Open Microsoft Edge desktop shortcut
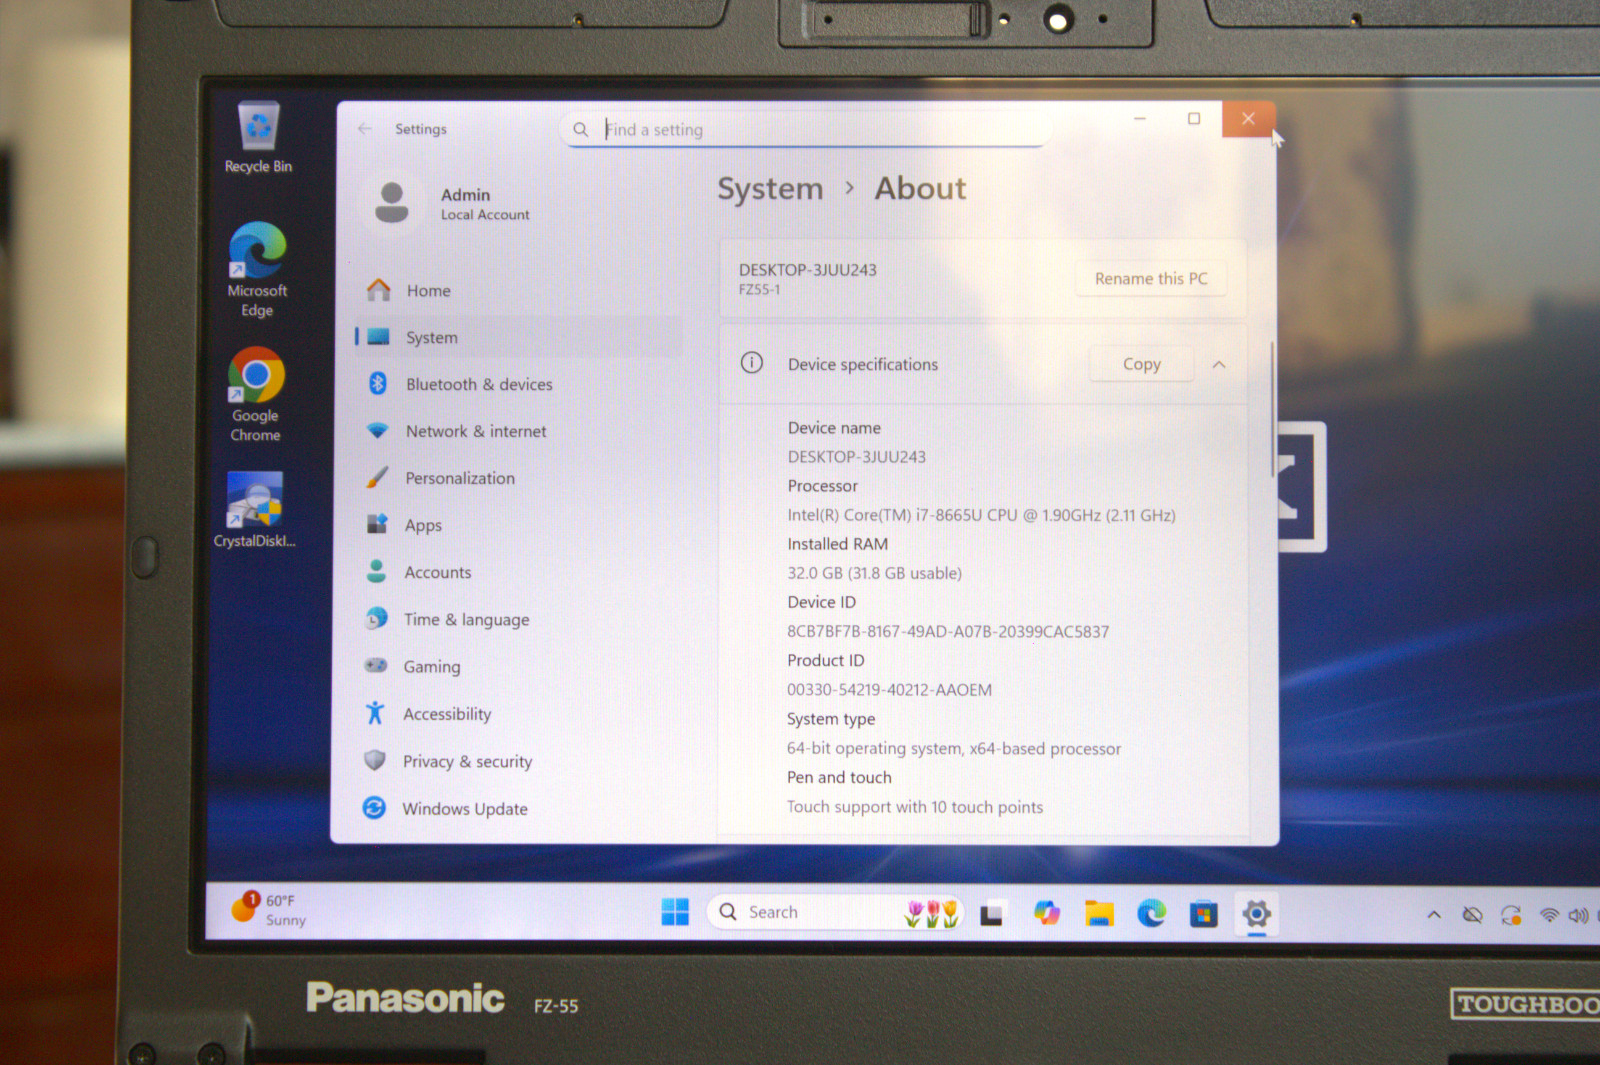The height and width of the screenshot is (1065, 1600). [x=257, y=269]
